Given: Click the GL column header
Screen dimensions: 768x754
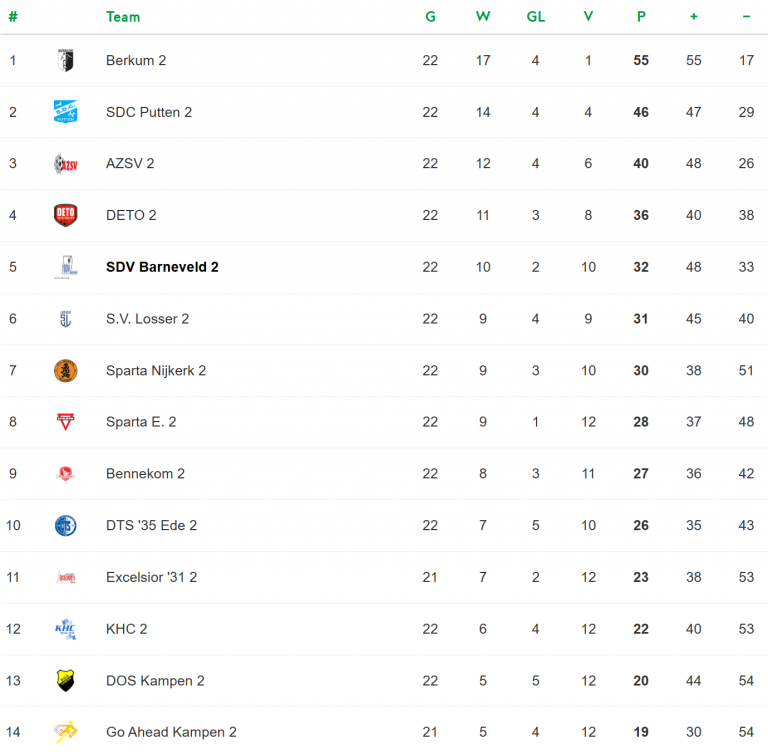Looking at the screenshot, I should (535, 17).
